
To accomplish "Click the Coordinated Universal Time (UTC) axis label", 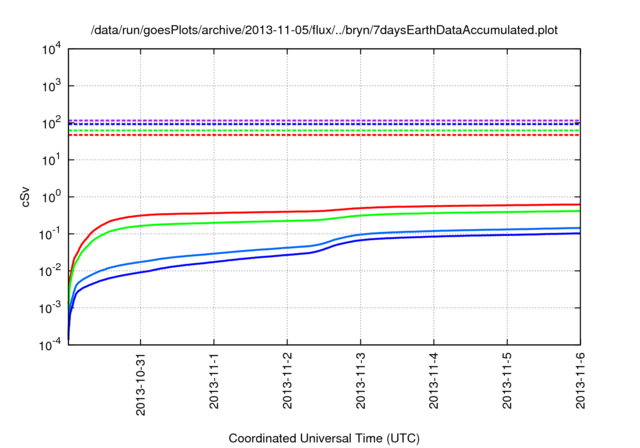I will 324,438.
